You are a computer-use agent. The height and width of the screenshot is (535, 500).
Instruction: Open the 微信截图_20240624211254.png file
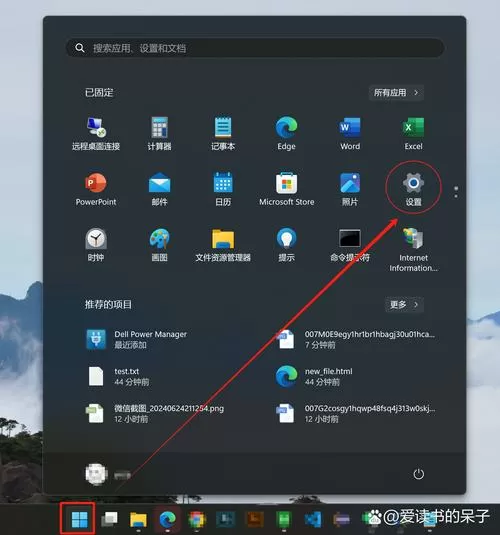(x=155, y=414)
